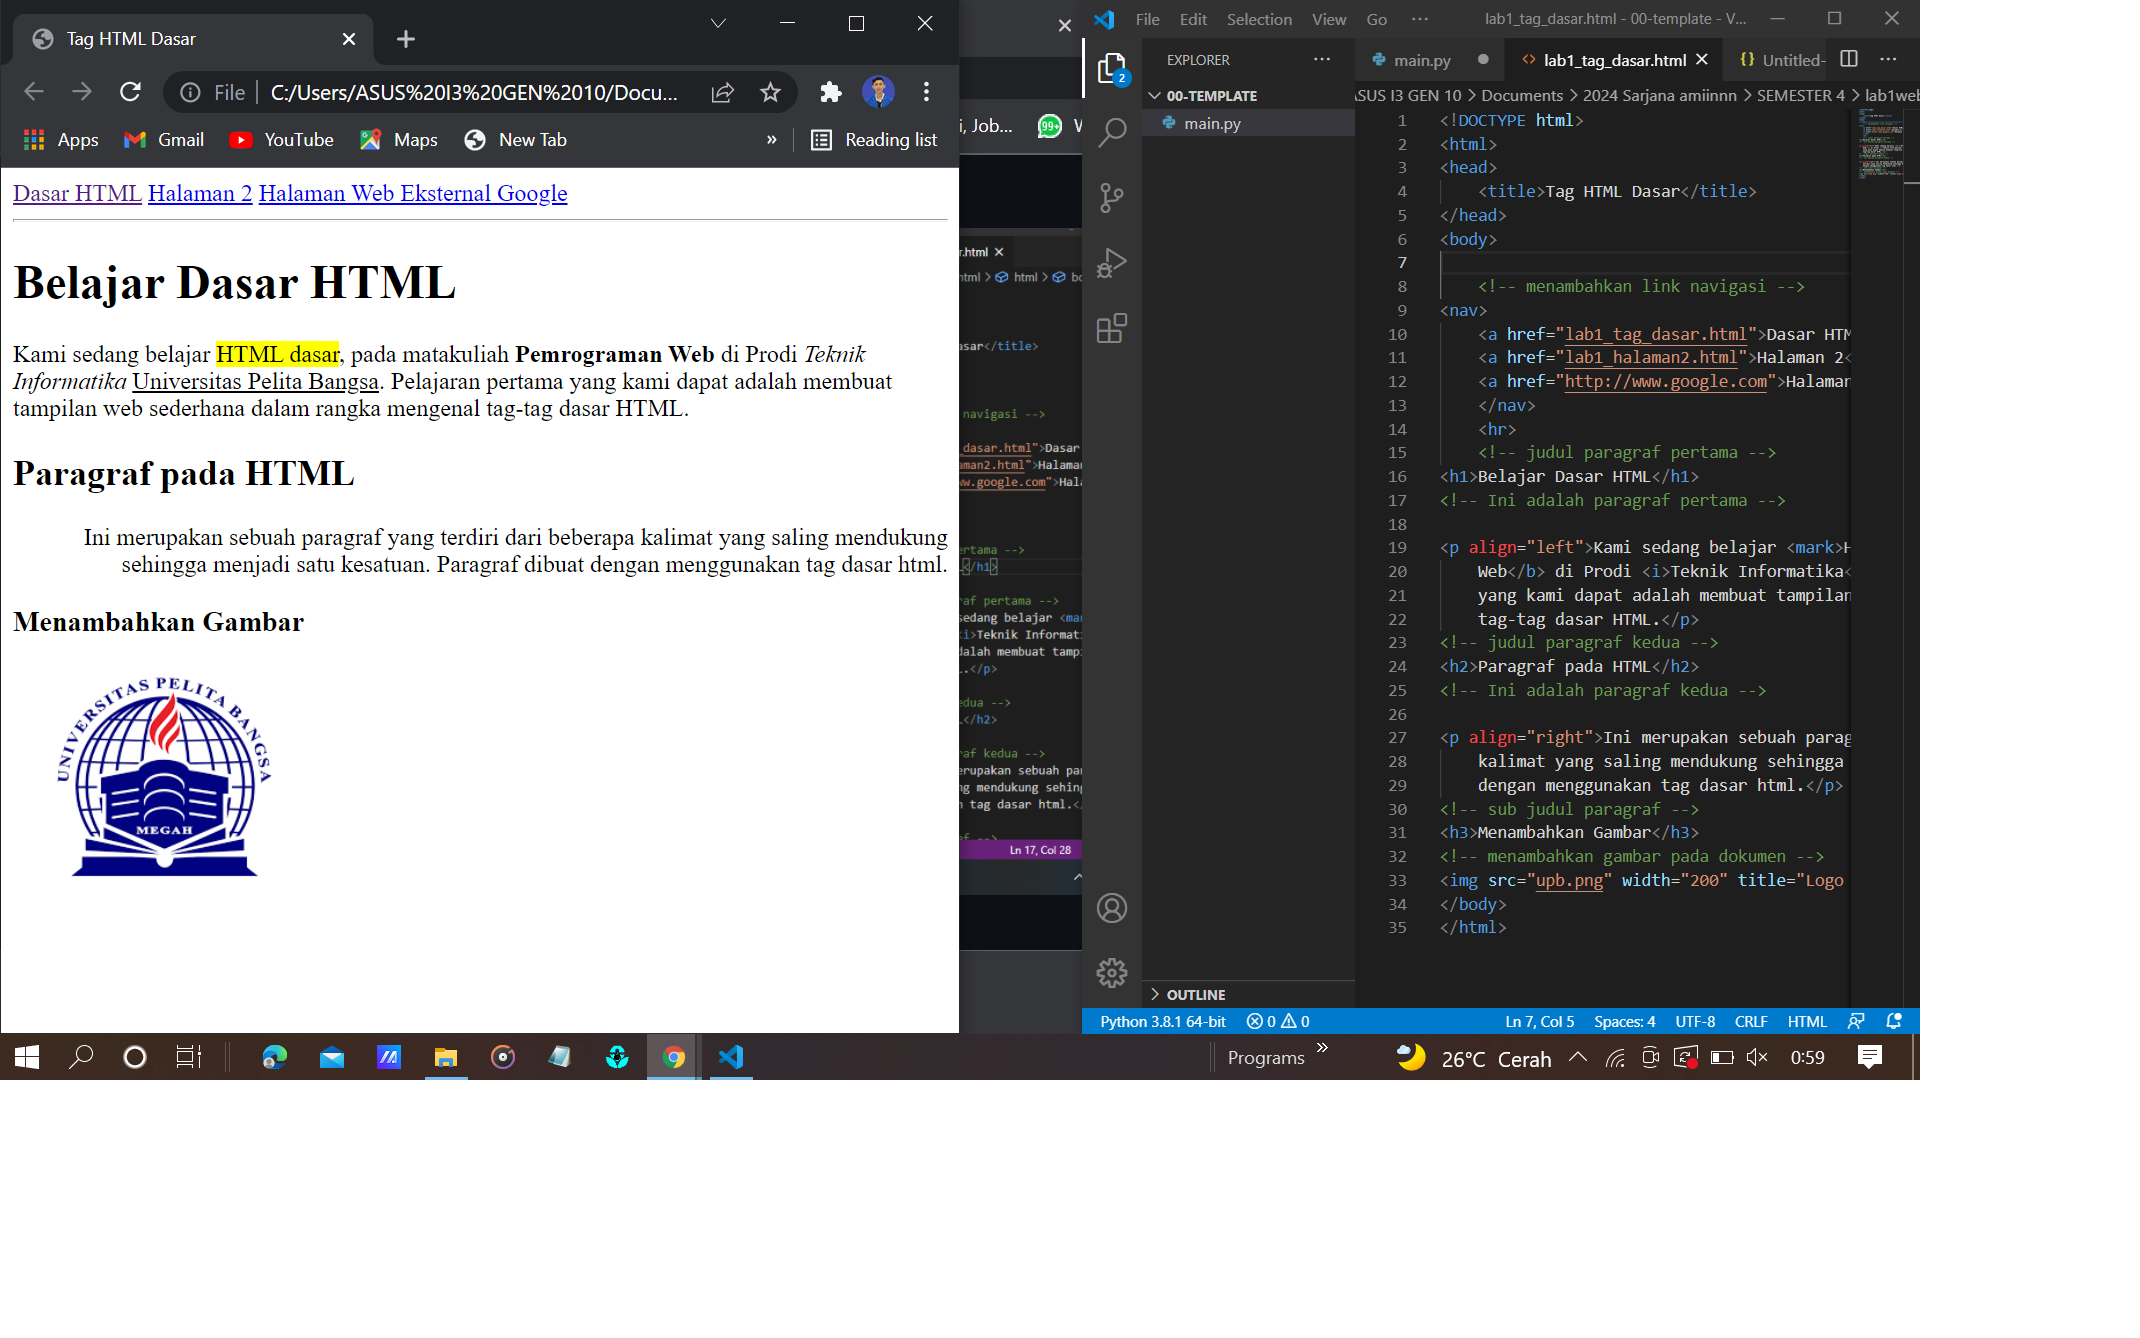Viewport: 2140px width, 1338px height.
Task: Reload the page in Chrome
Action: pyautogui.click(x=130, y=92)
